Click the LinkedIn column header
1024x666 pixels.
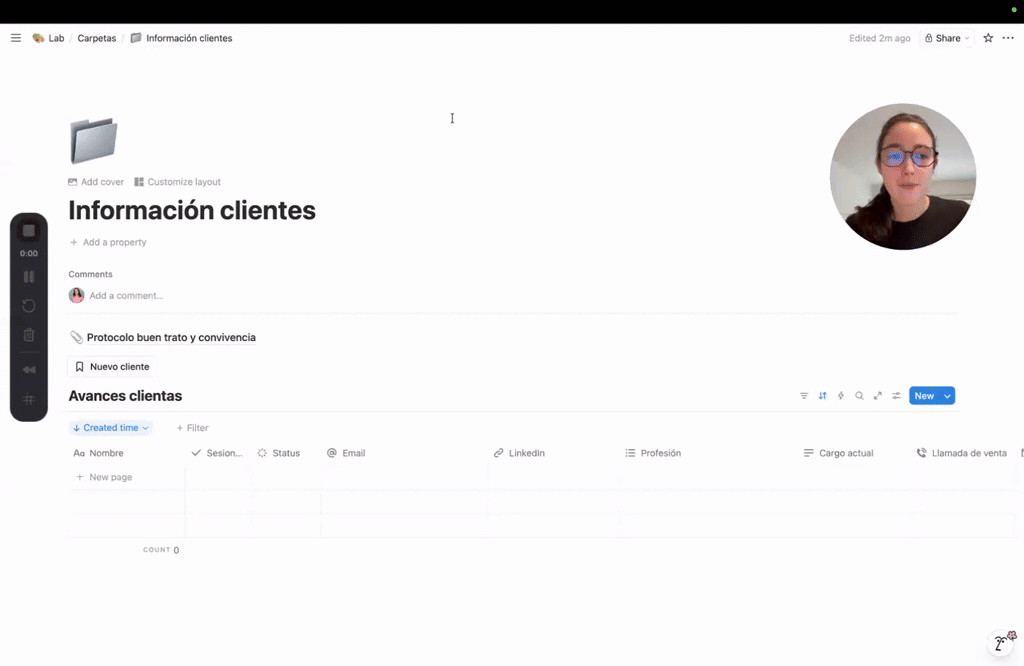(x=519, y=453)
